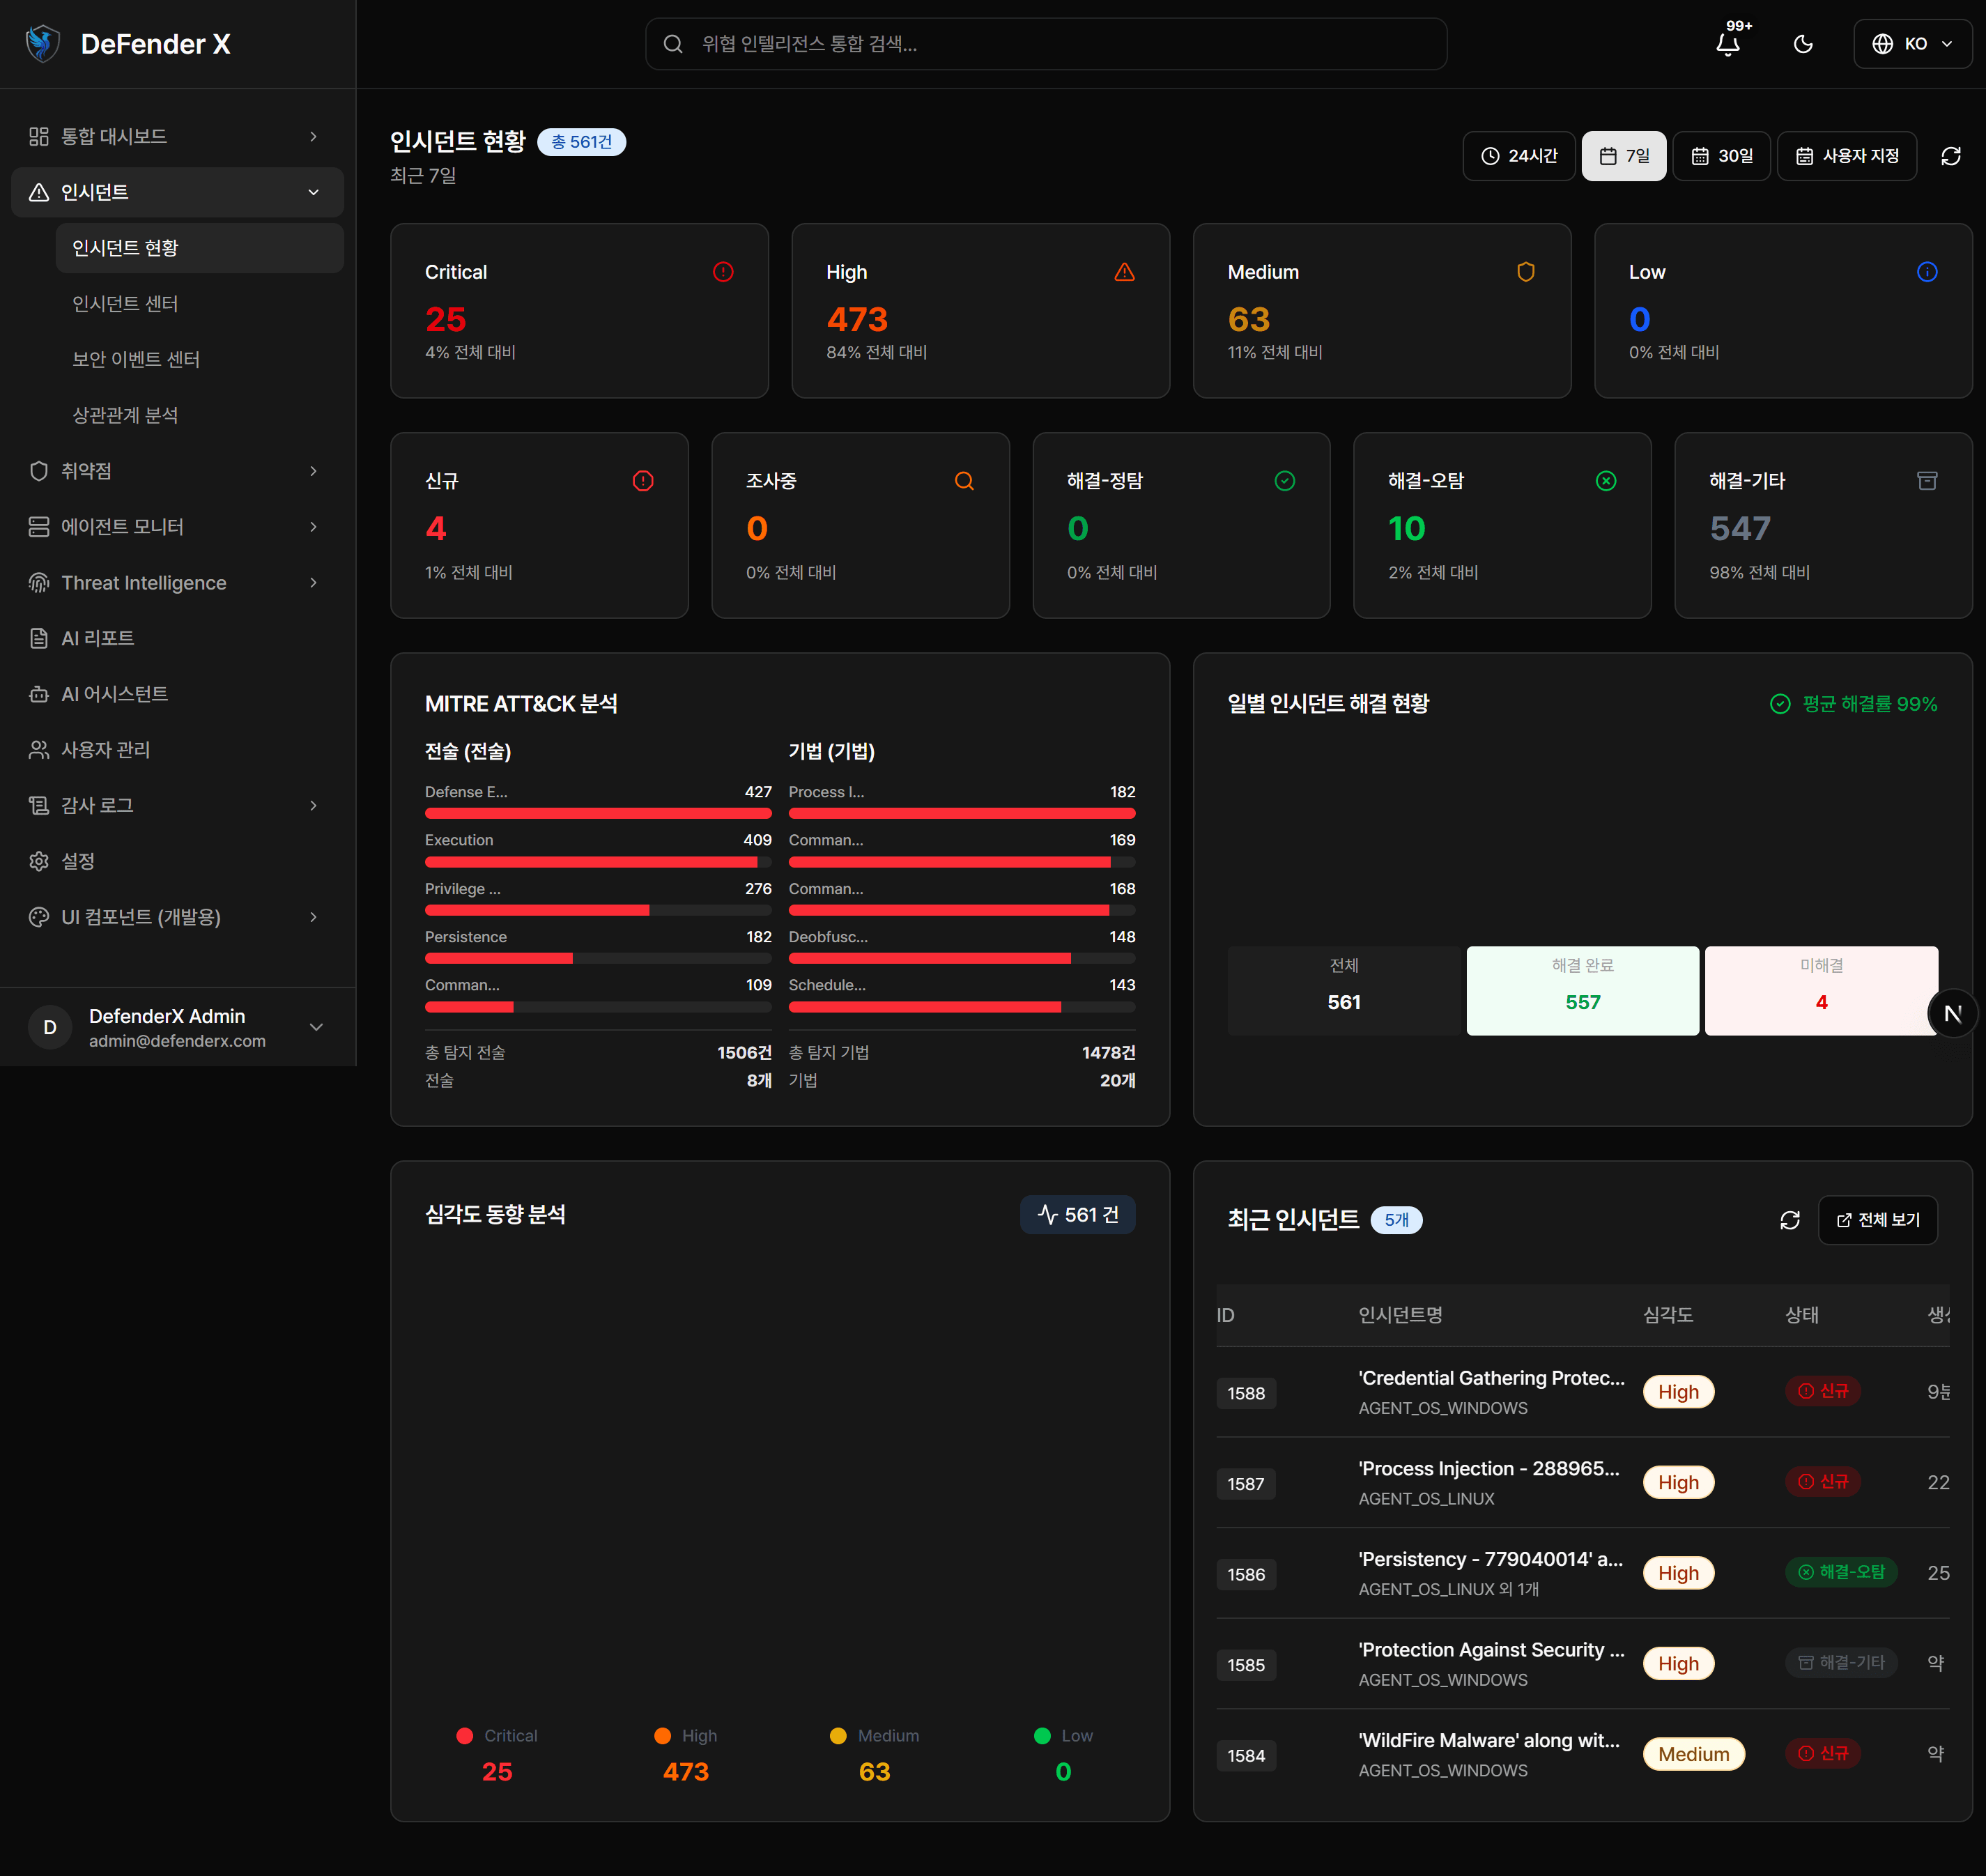Focus the 위협 인텔리전스 통합 검색 field
The image size is (1986, 1876).
pyautogui.click(x=1045, y=44)
